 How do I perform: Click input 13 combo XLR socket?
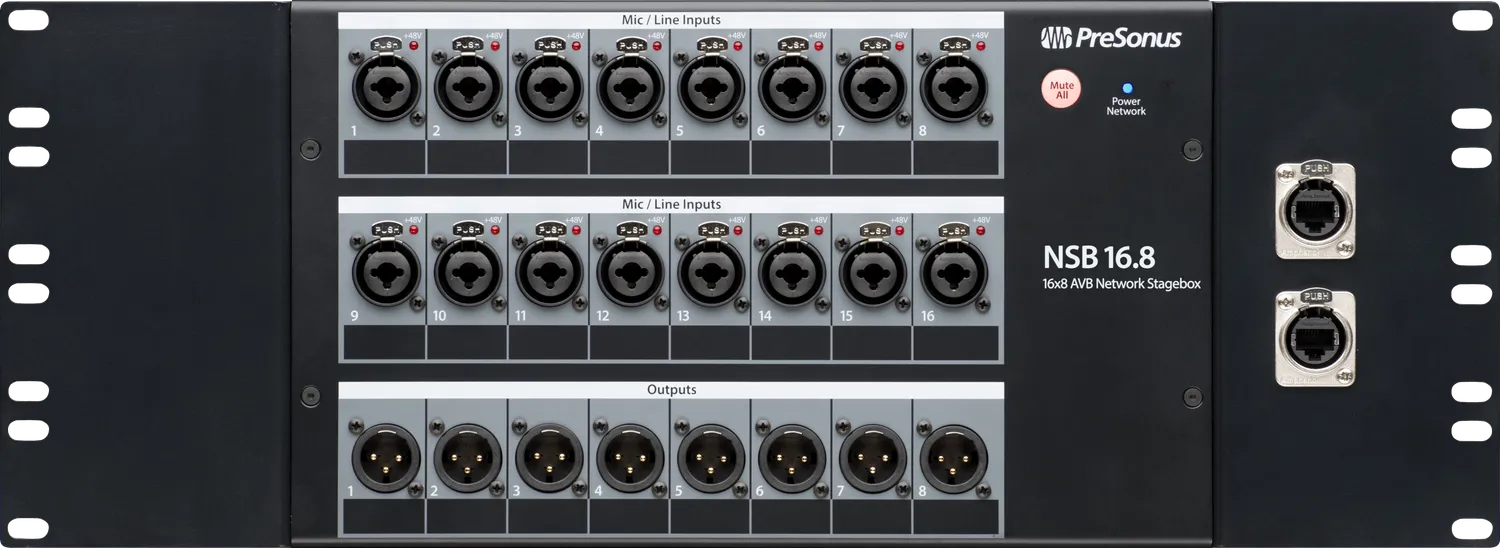[x=711, y=273]
